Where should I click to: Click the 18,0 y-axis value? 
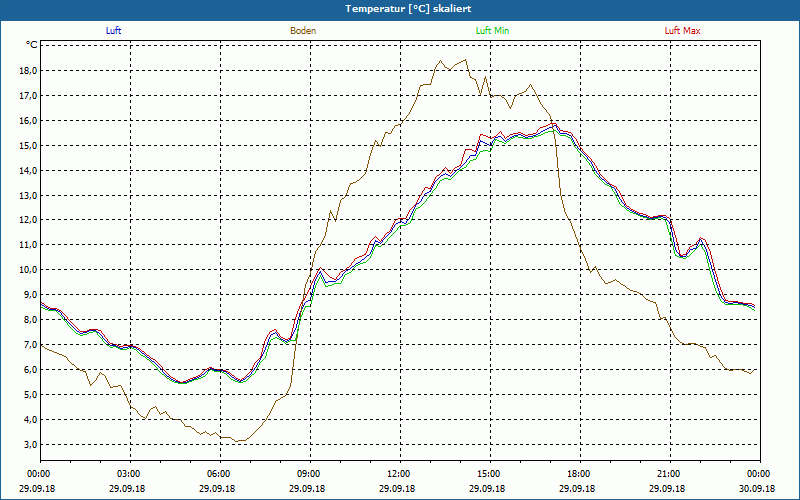tap(29, 70)
